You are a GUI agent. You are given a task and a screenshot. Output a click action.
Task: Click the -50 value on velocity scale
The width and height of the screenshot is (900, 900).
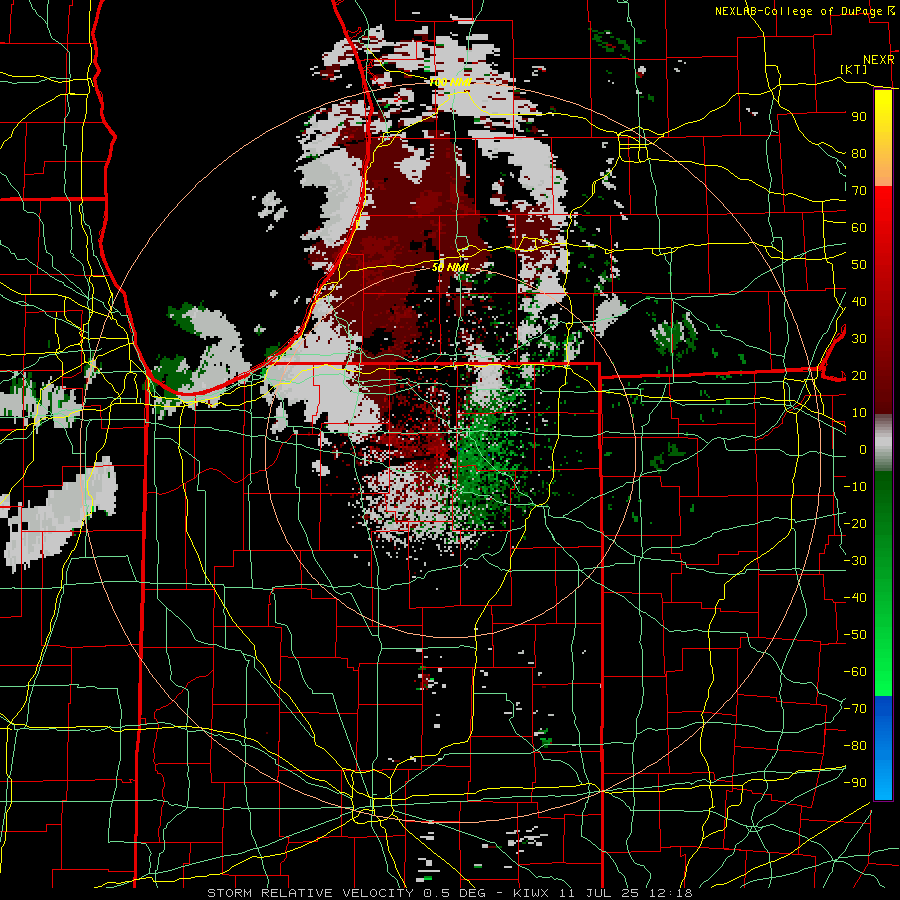(855, 635)
